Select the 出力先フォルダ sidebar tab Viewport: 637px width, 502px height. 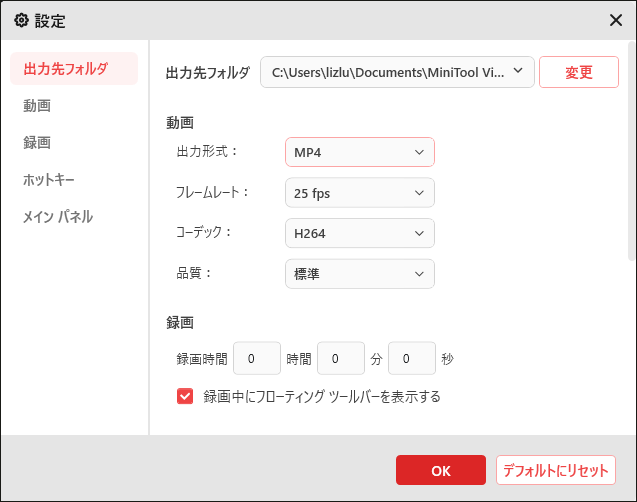pyautogui.click(x=74, y=69)
